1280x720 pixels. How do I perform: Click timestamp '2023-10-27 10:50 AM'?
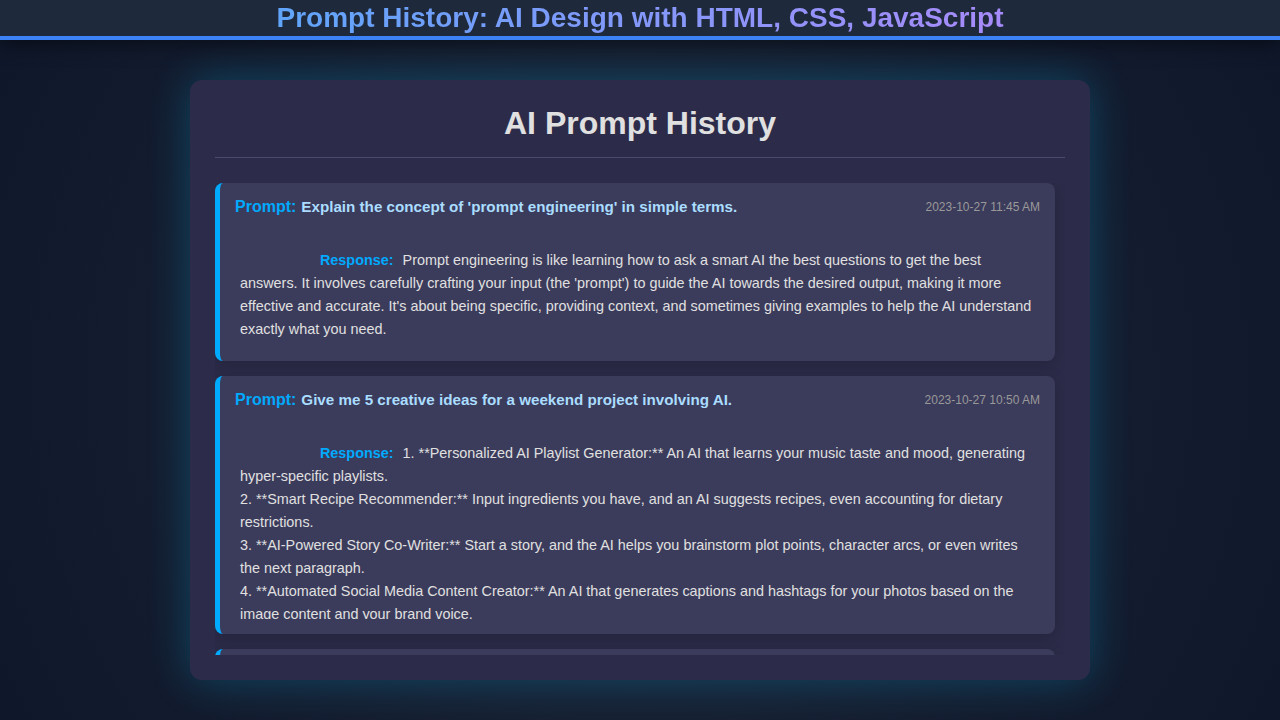tap(983, 399)
